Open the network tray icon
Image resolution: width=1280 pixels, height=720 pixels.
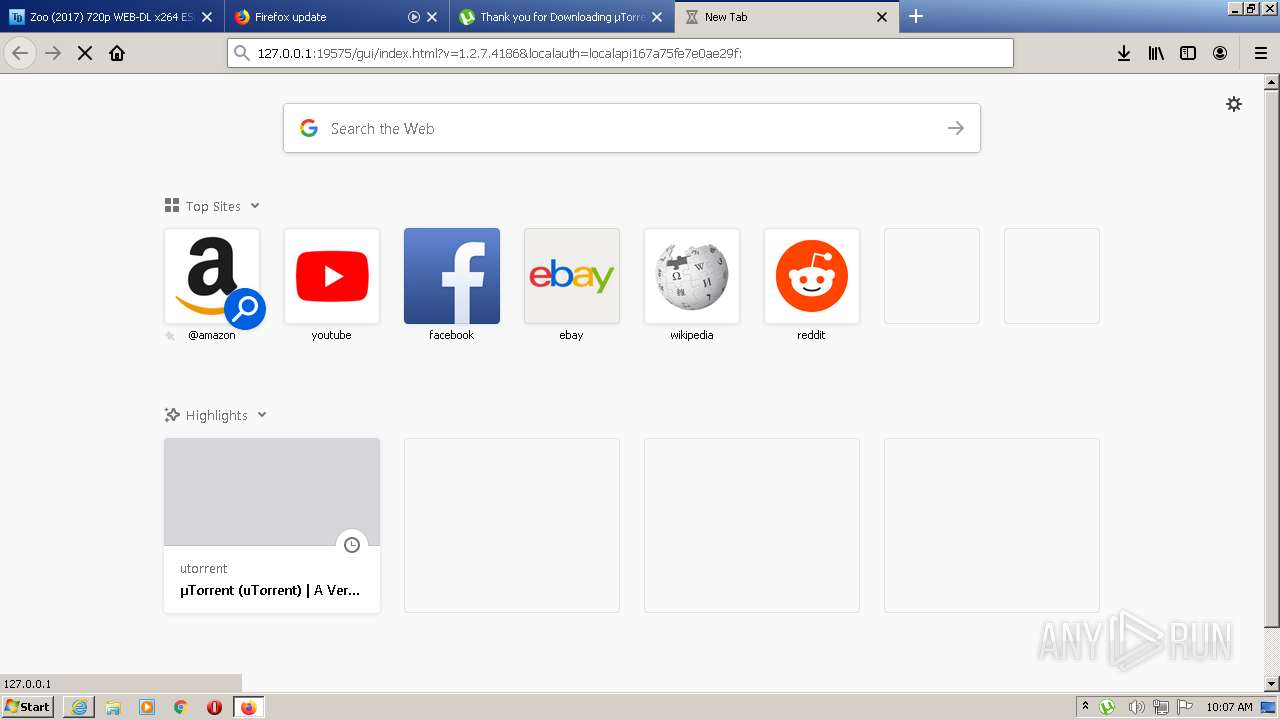point(1161,707)
